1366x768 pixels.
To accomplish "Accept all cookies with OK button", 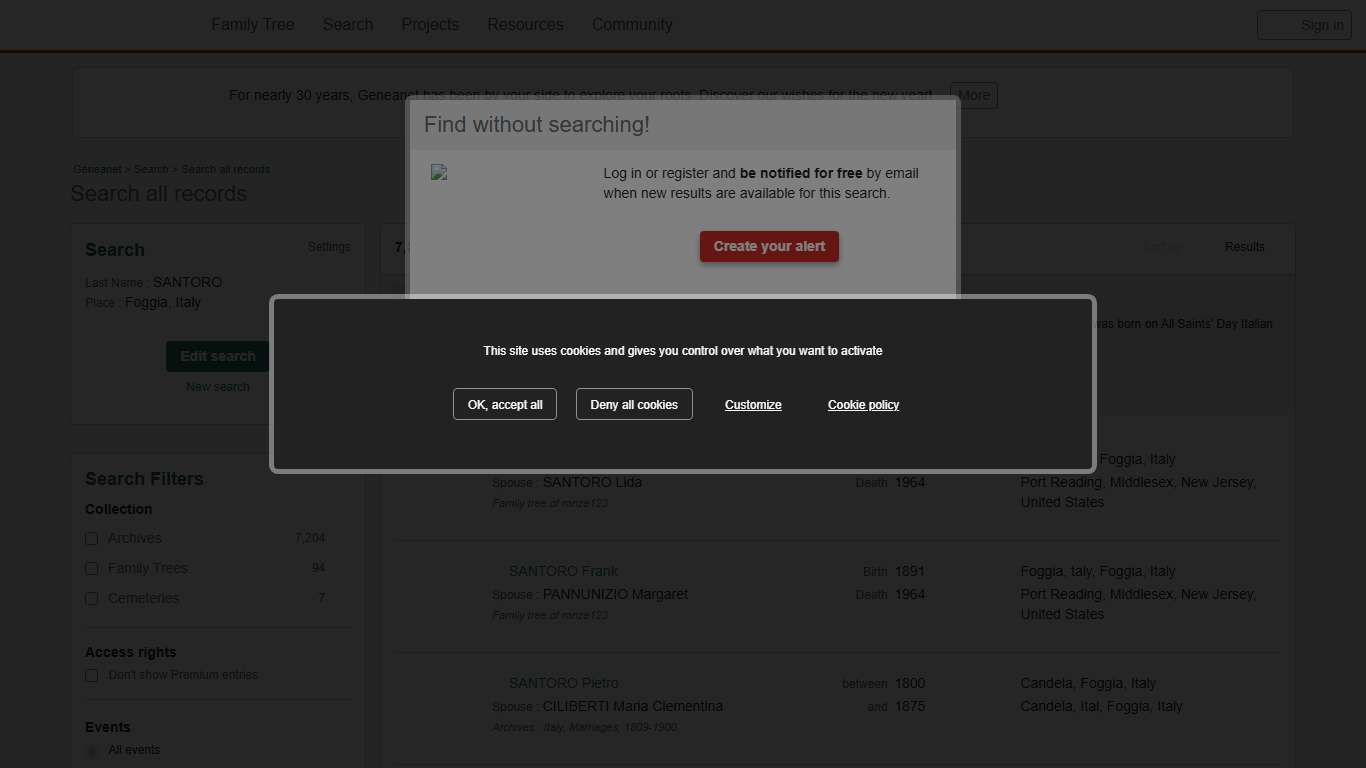I will point(504,404).
